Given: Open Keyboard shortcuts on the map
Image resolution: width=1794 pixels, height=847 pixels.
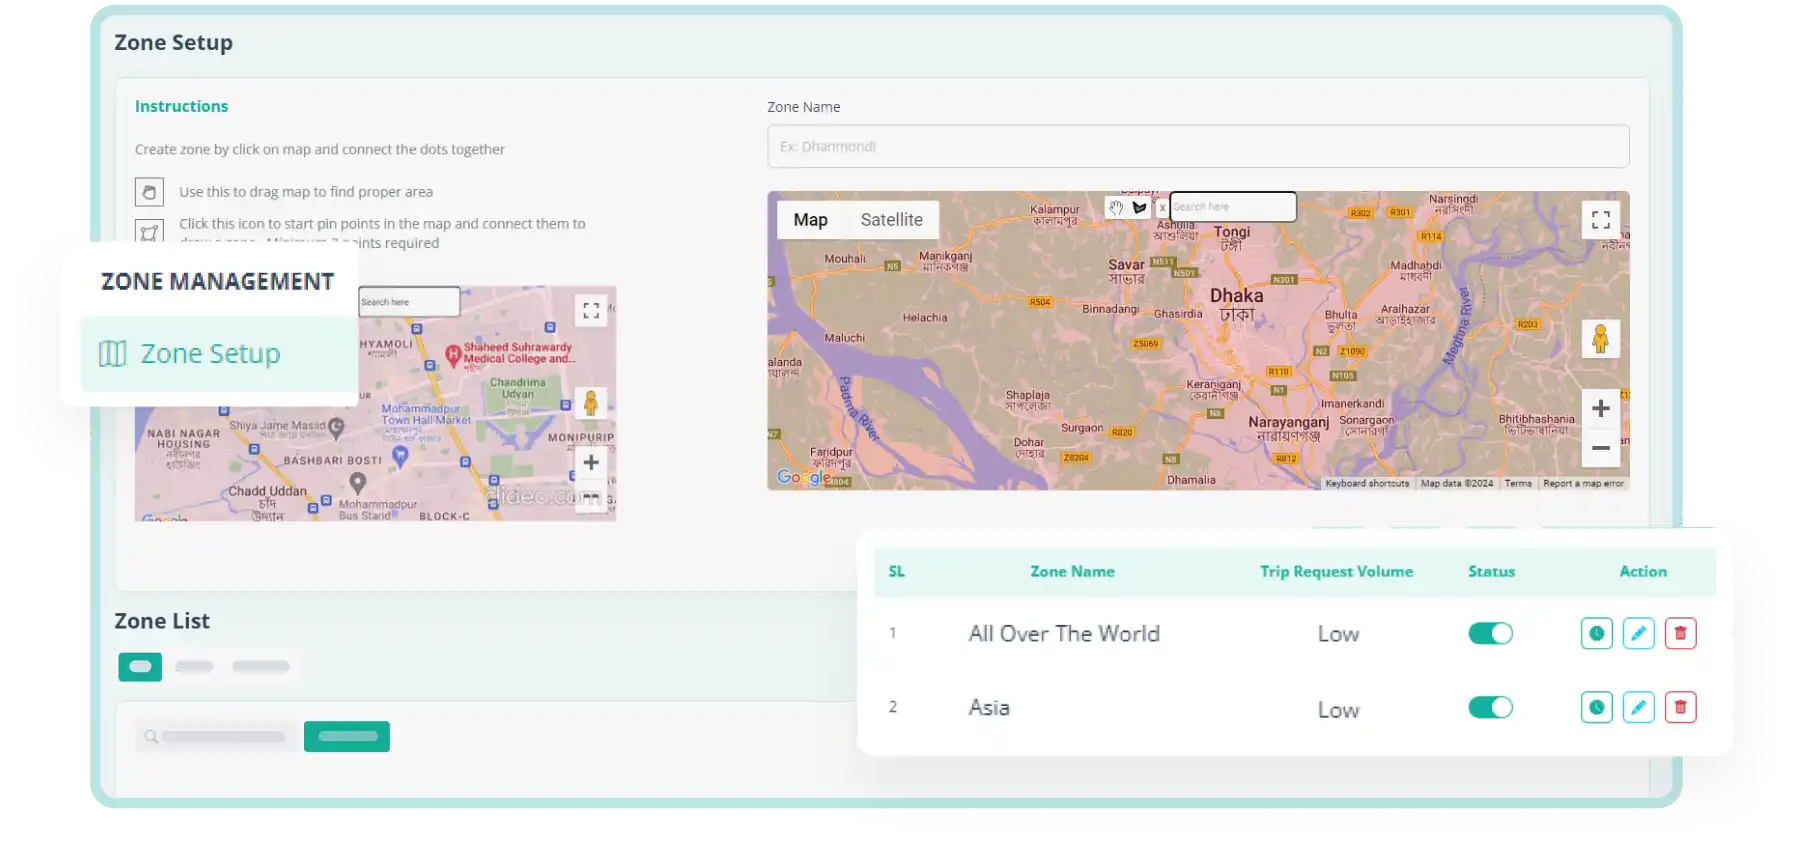Looking at the screenshot, I should (x=1367, y=483).
